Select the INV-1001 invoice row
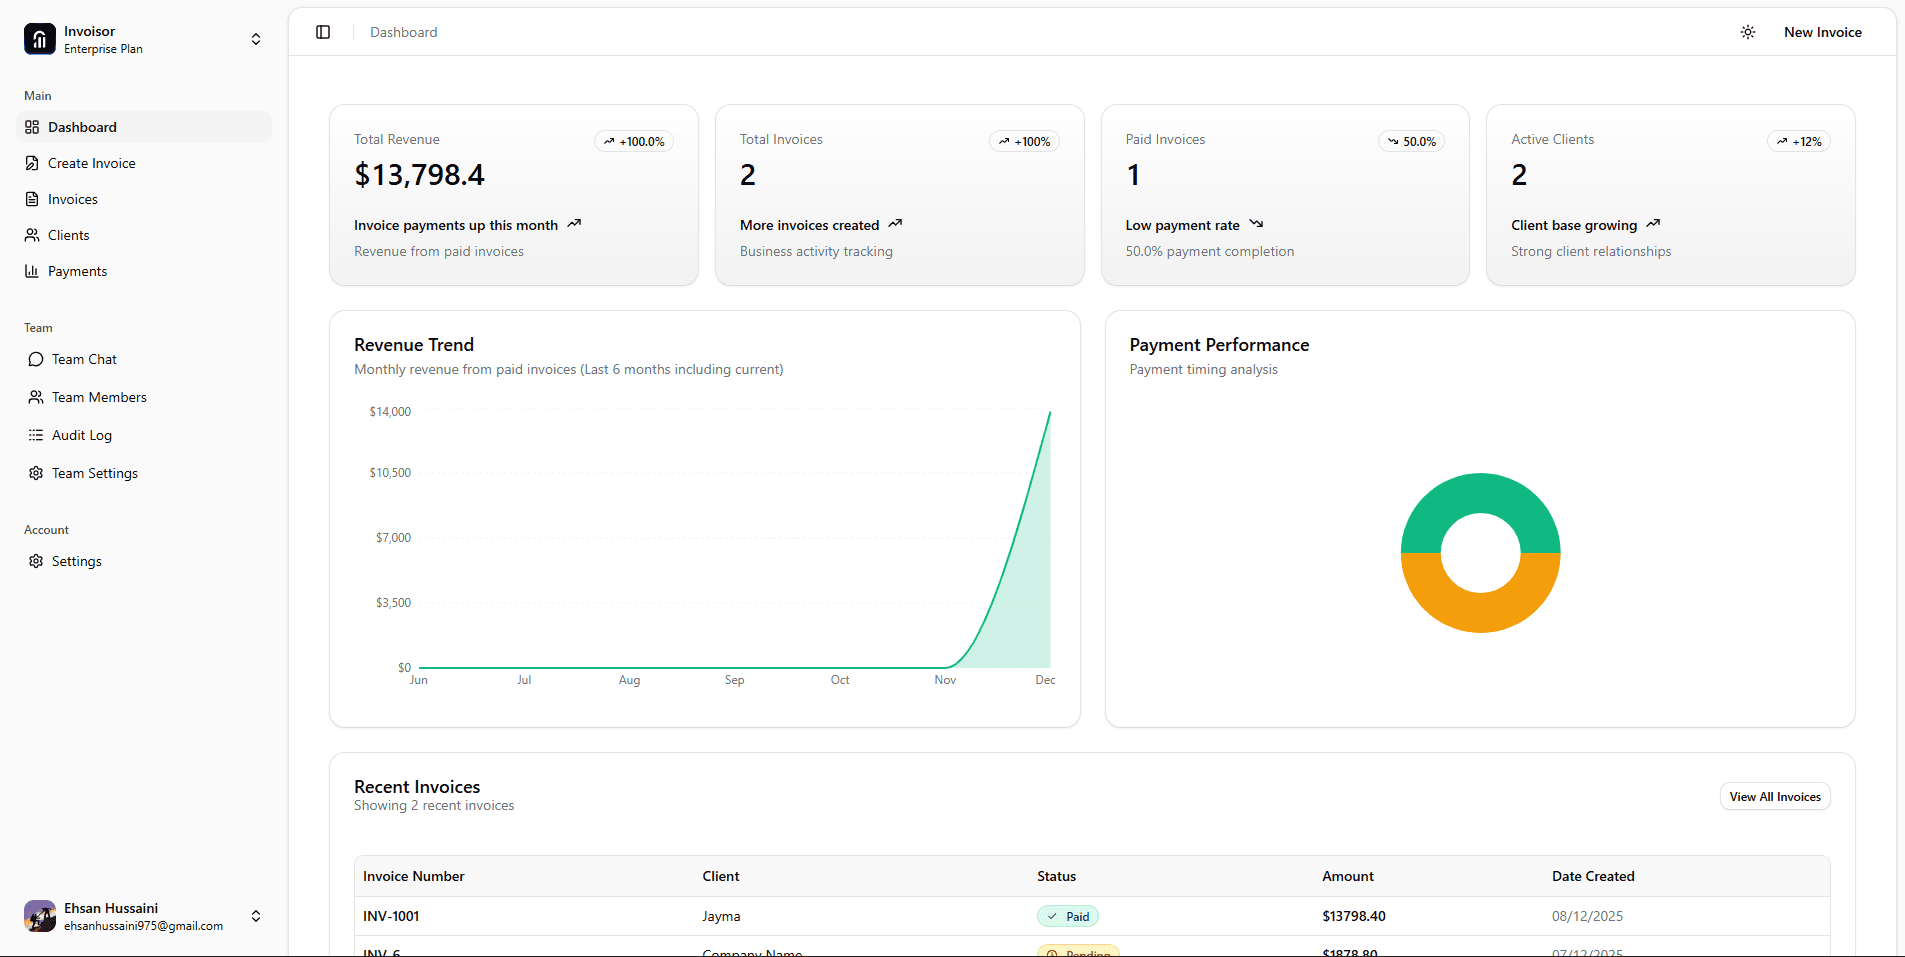Screen dimensions: 1905x957 [391, 916]
